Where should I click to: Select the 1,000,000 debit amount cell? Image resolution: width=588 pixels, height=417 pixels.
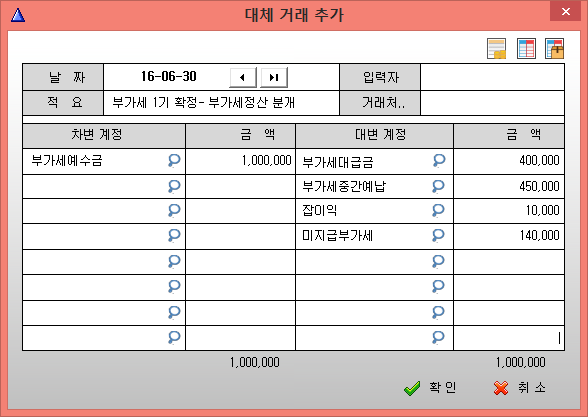pyautogui.click(x=240, y=161)
